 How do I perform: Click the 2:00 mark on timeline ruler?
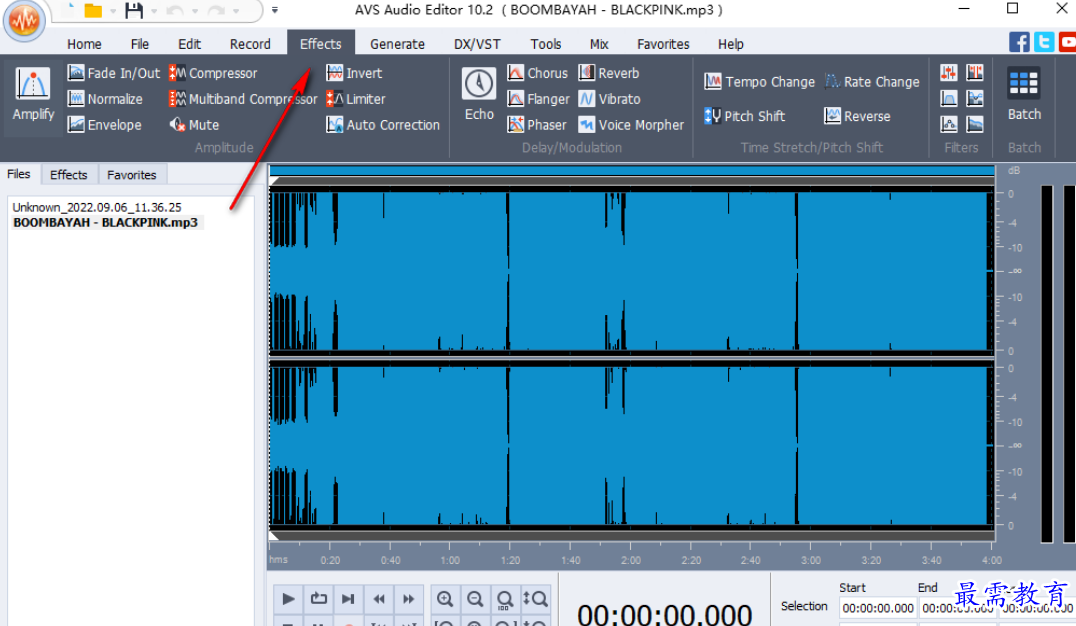[631, 560]
